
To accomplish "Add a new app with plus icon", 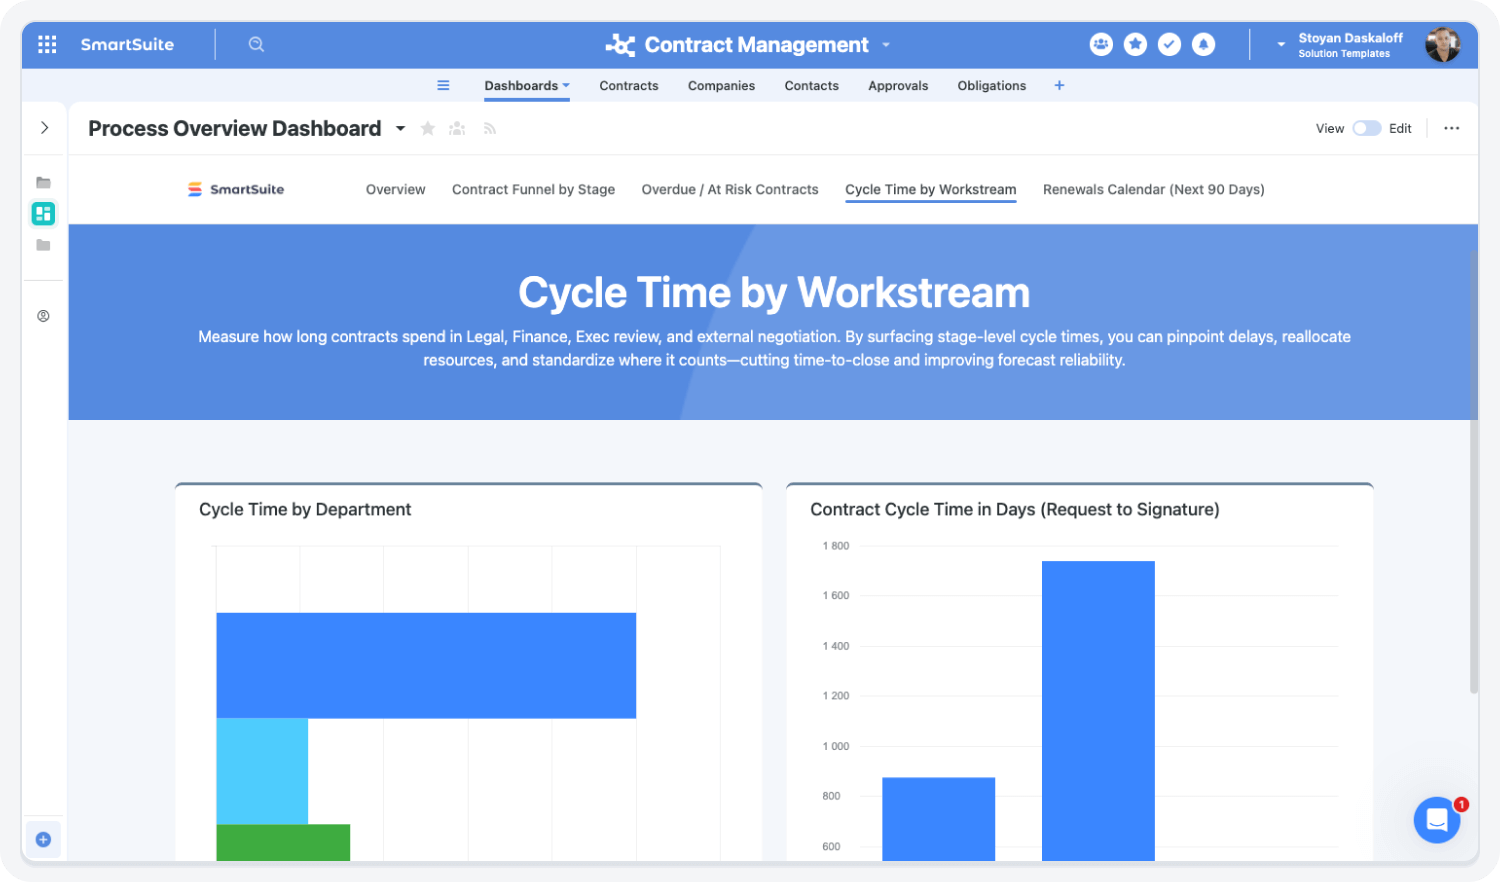I will [1059, 85].
